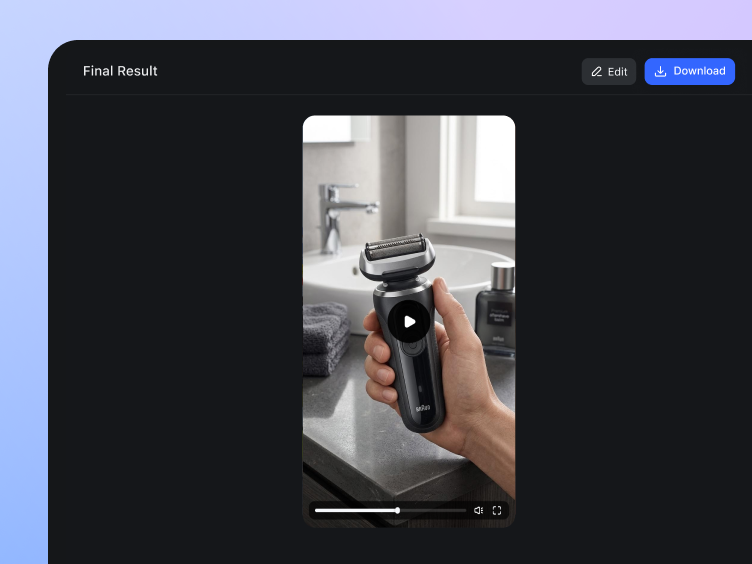
Task: Play the shaver video preview
Action: click(x=409, y=321)
